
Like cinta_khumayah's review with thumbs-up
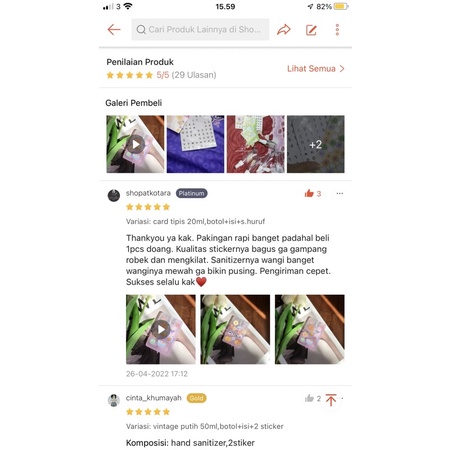pyautogui.click(x=309, y=398)
